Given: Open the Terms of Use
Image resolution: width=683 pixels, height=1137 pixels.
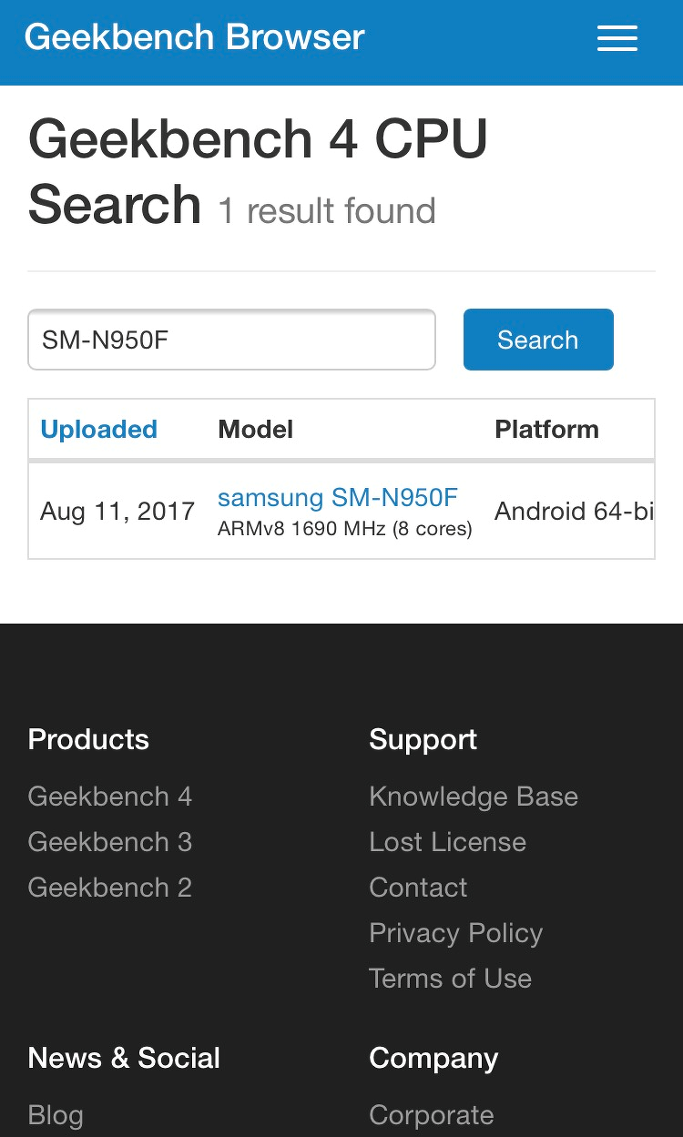Looking at the screenshot, I should [450, 978].
